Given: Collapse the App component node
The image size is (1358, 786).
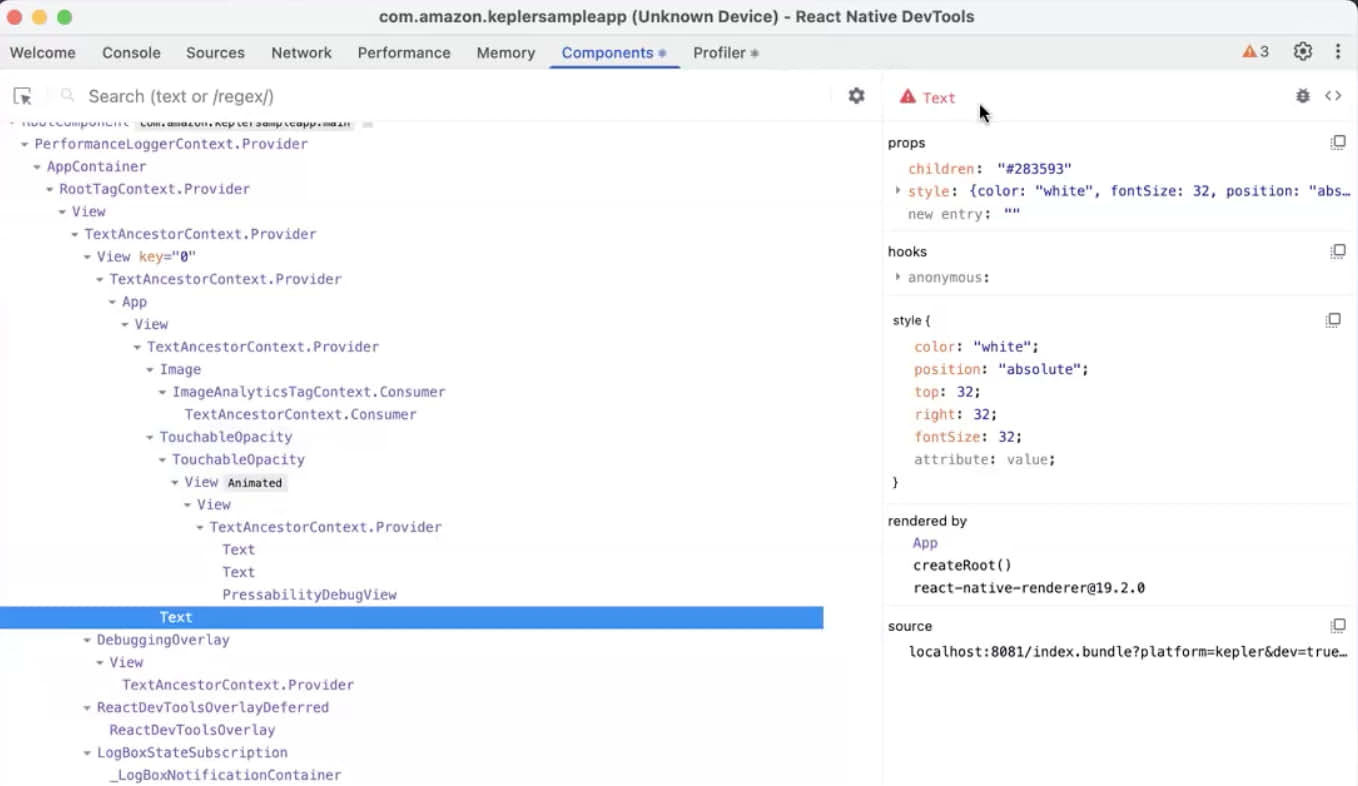Looking at the screenshot, I should pos(113,302).
